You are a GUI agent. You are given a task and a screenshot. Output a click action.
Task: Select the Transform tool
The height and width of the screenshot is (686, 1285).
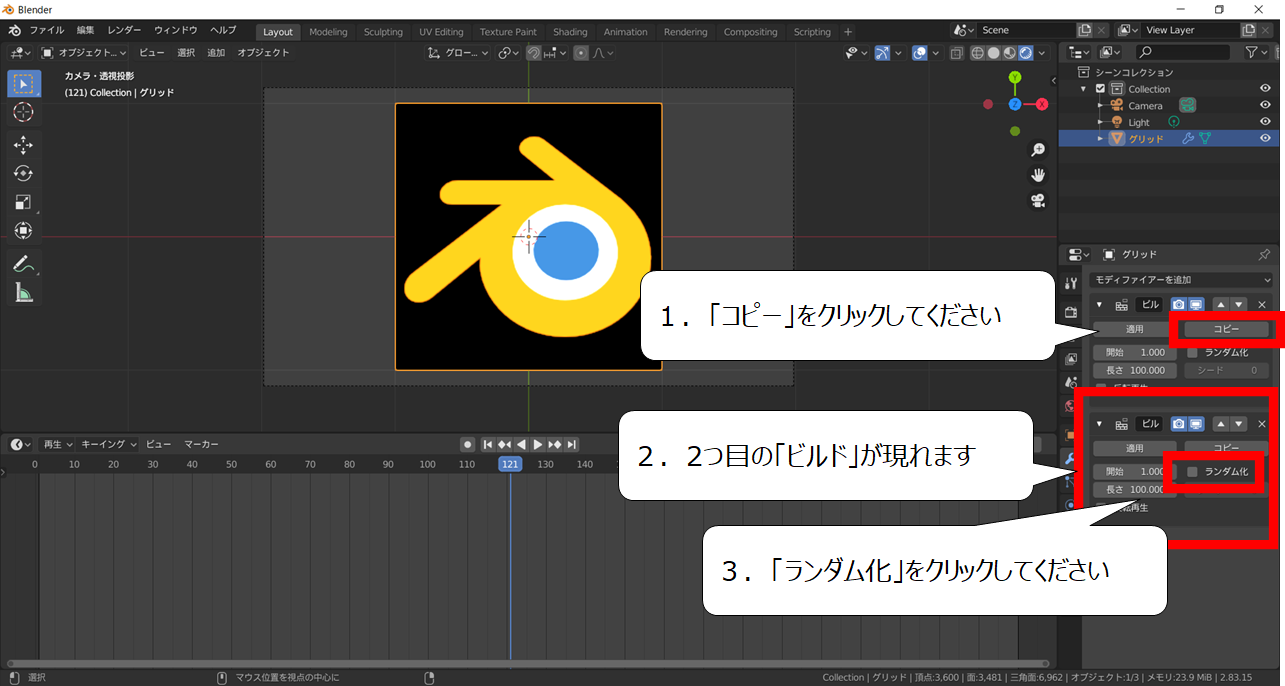click(x=24, y=231)
